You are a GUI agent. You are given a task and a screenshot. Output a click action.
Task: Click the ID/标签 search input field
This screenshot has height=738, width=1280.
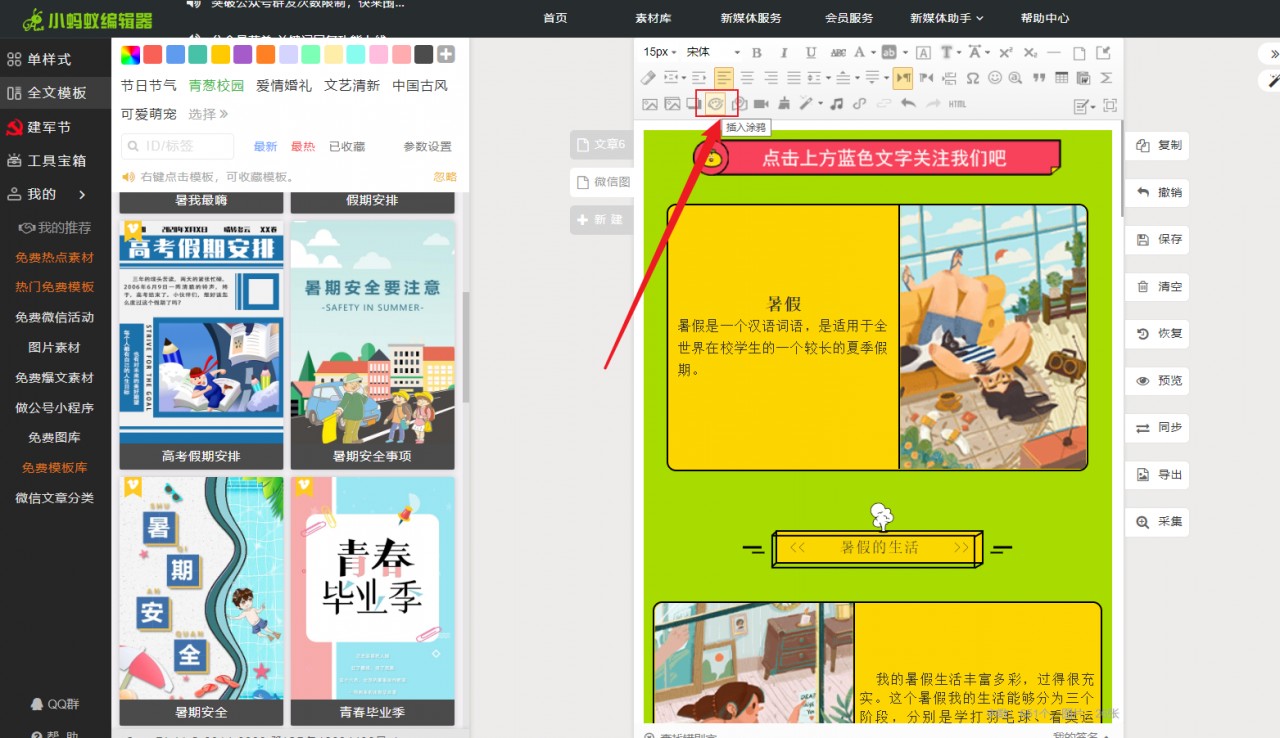click(x=175, y=145)
